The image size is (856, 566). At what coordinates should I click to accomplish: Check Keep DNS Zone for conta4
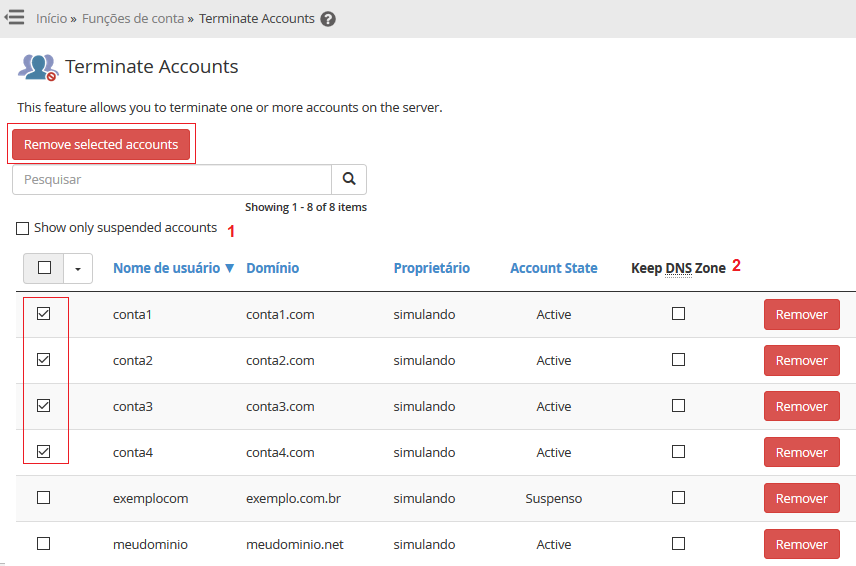679,451
